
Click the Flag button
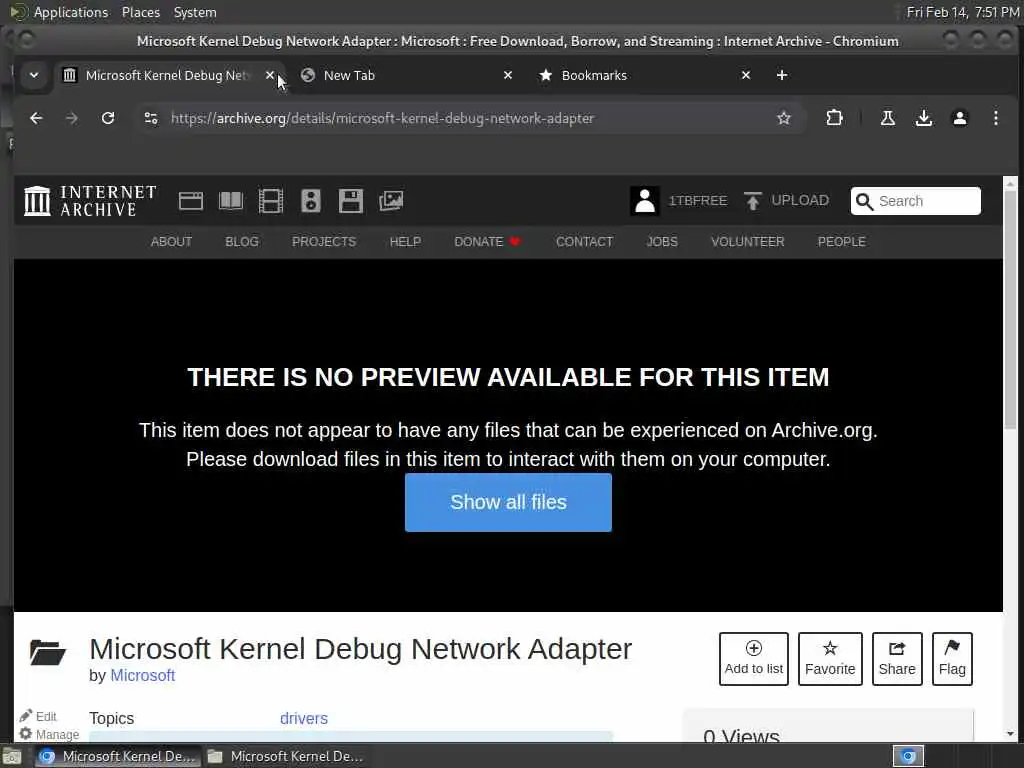pos(952,658)
